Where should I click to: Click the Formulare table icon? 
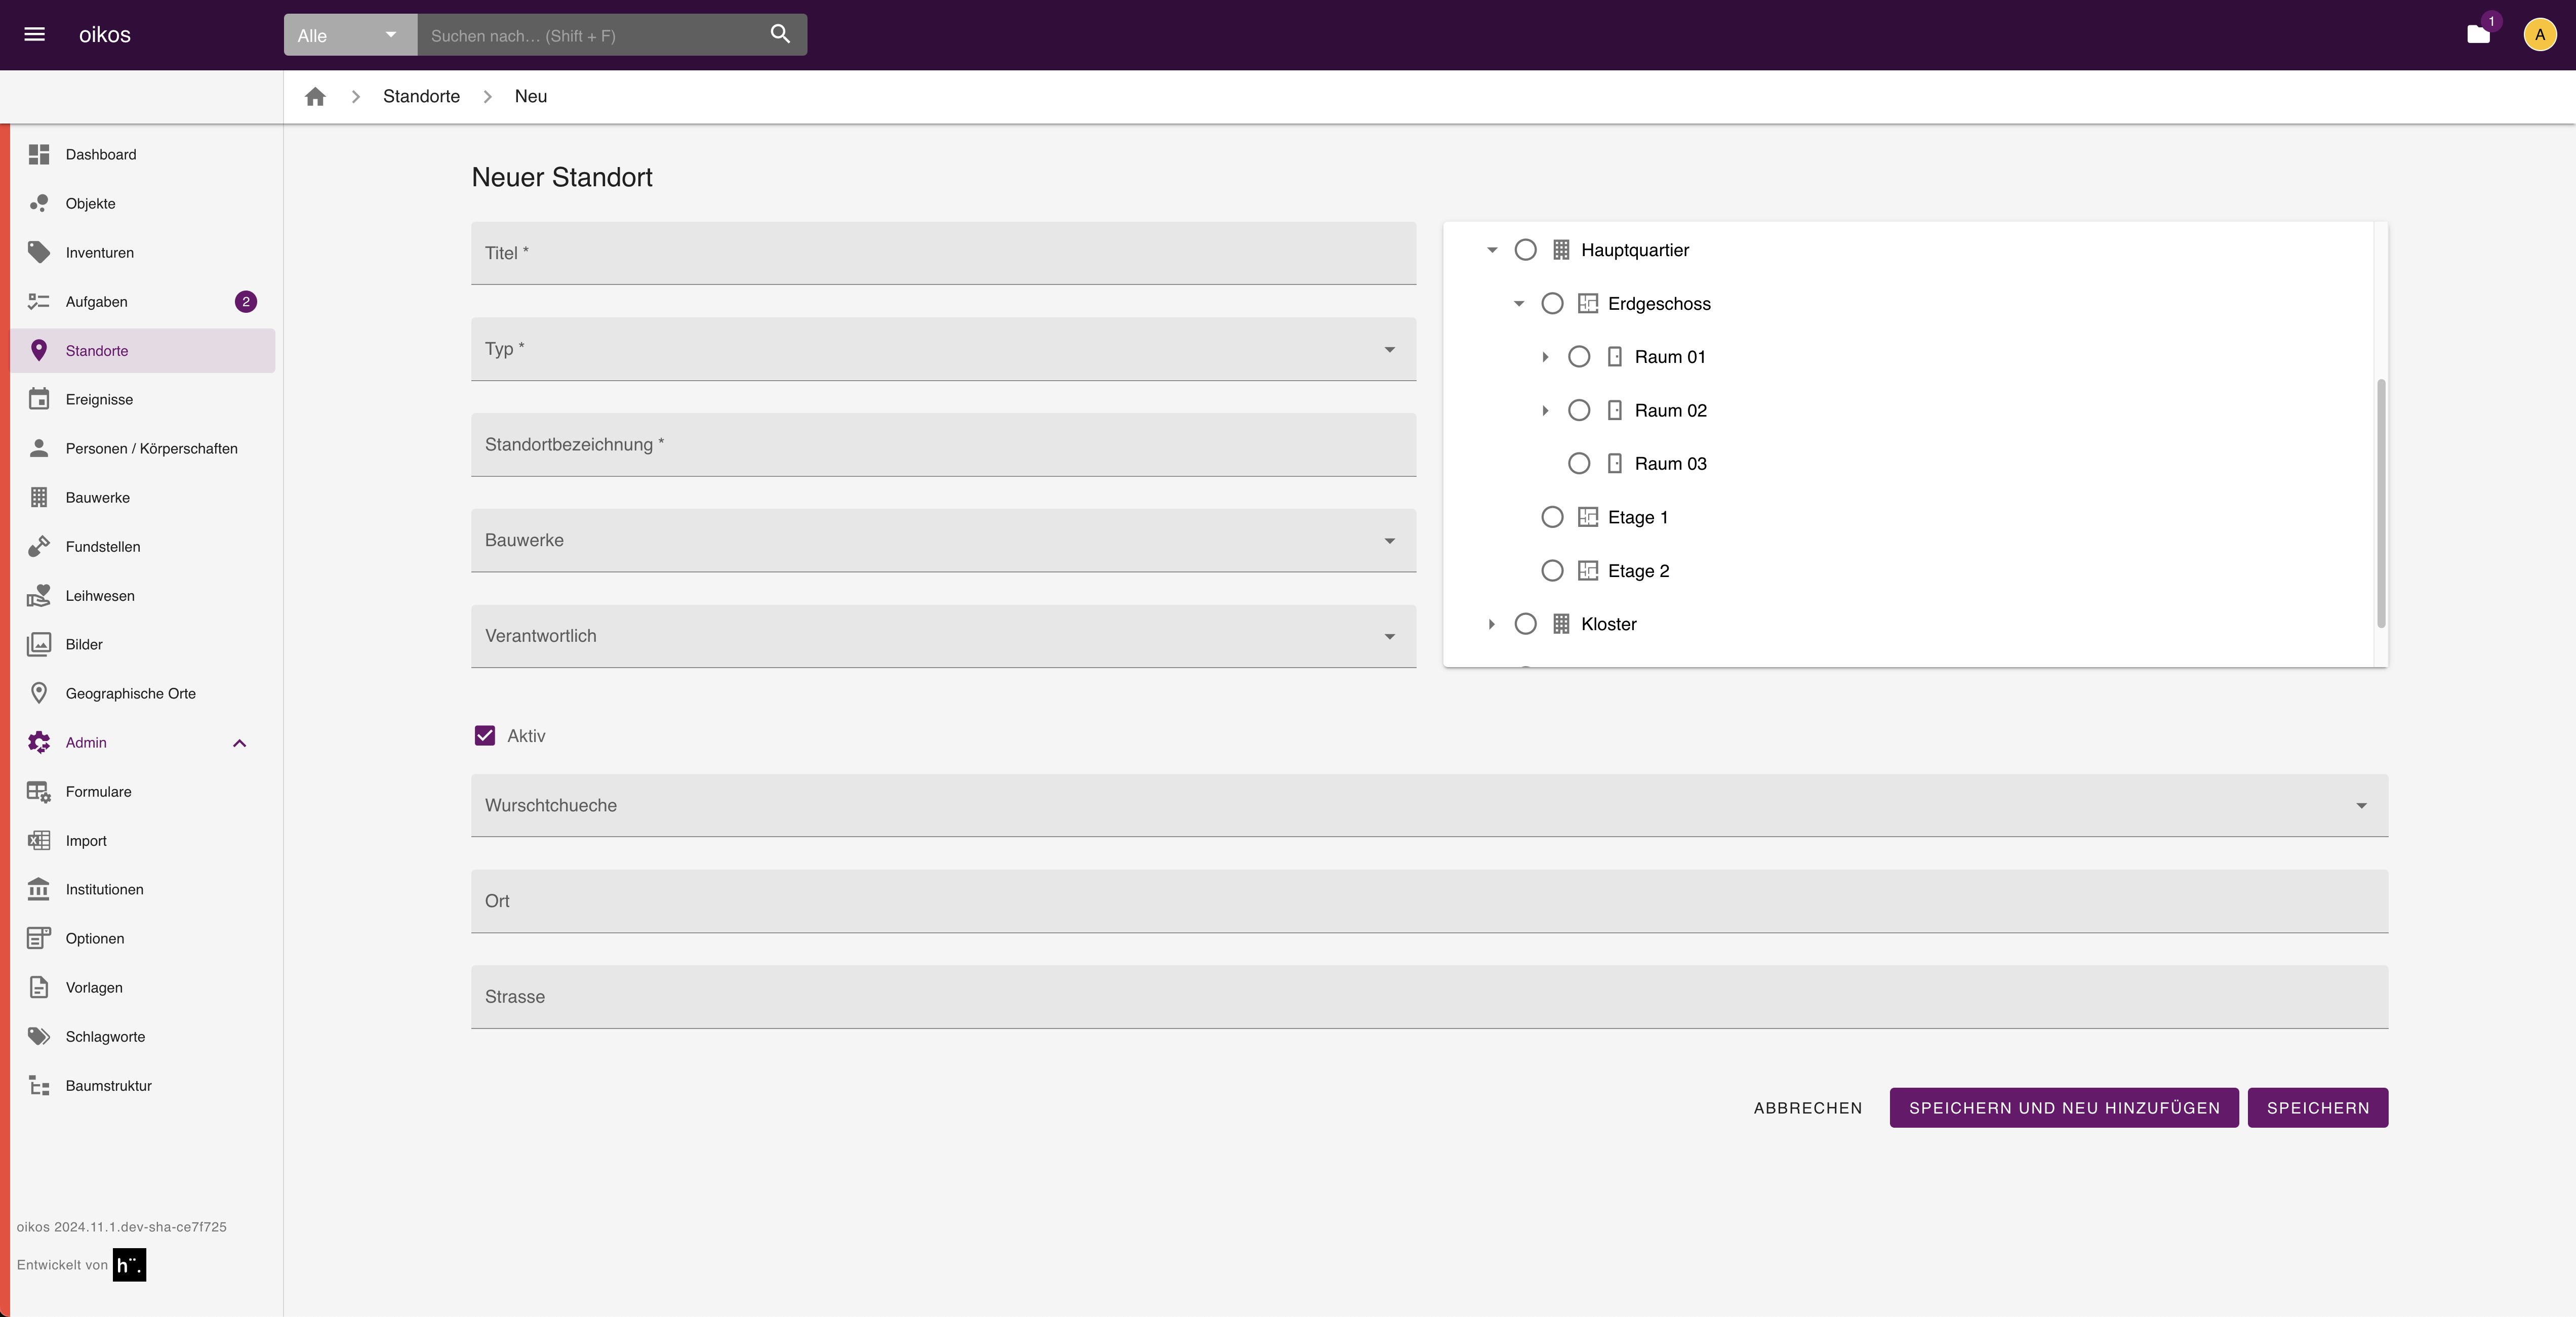pos(39,791)
